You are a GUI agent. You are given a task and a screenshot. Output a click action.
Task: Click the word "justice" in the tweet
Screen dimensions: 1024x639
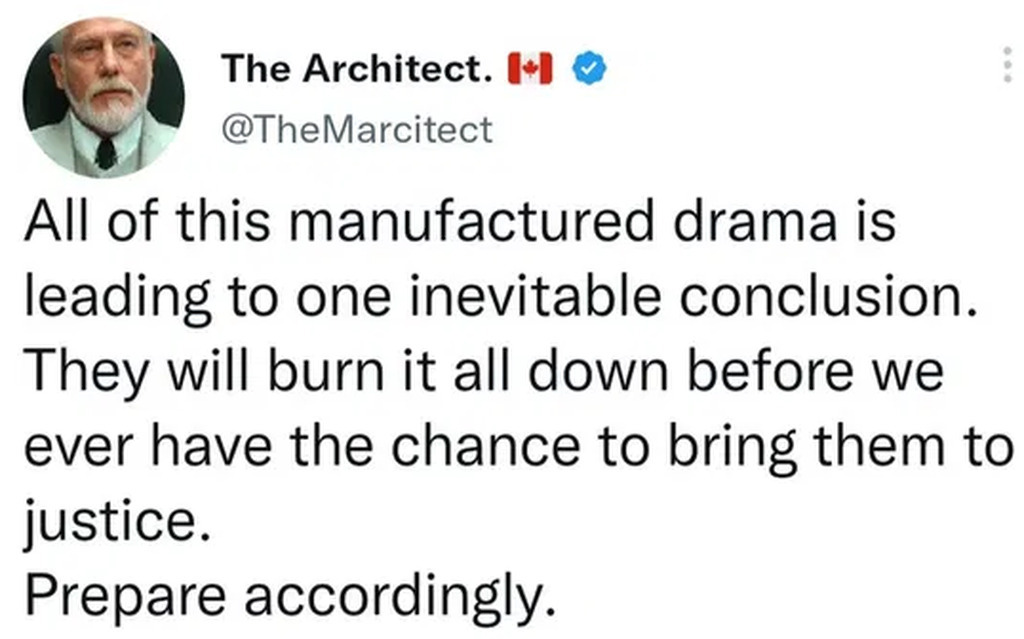[x=110, y=523]
